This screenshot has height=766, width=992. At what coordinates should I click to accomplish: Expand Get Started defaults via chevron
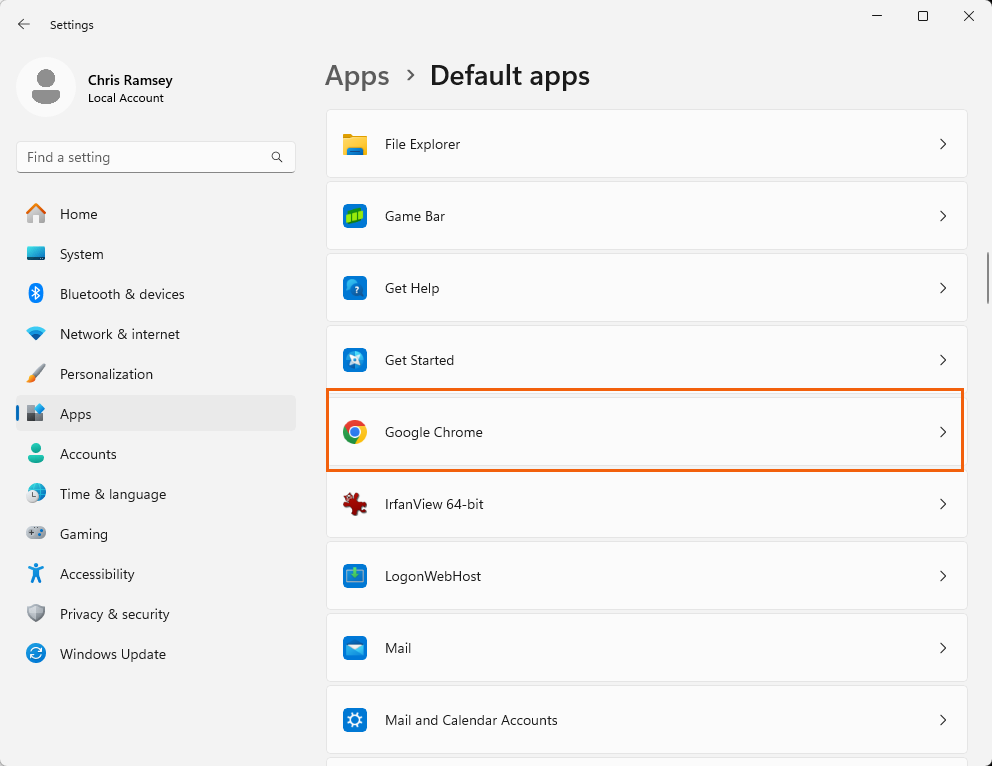(943, 361)
